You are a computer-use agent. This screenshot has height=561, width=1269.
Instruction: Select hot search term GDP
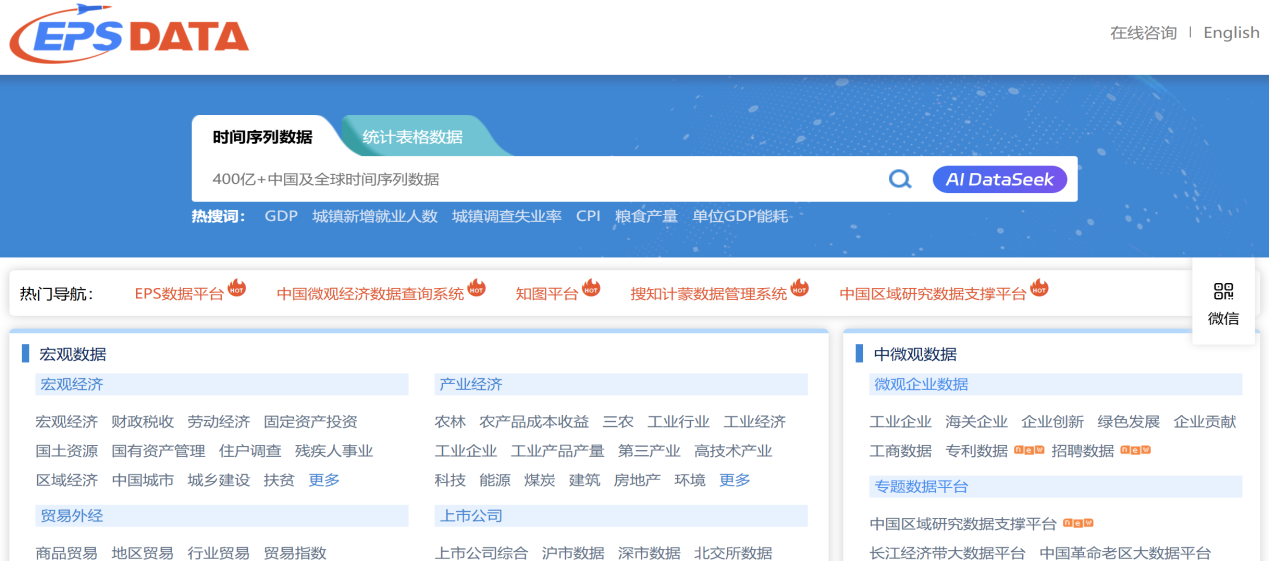click(x=281, y=216)
